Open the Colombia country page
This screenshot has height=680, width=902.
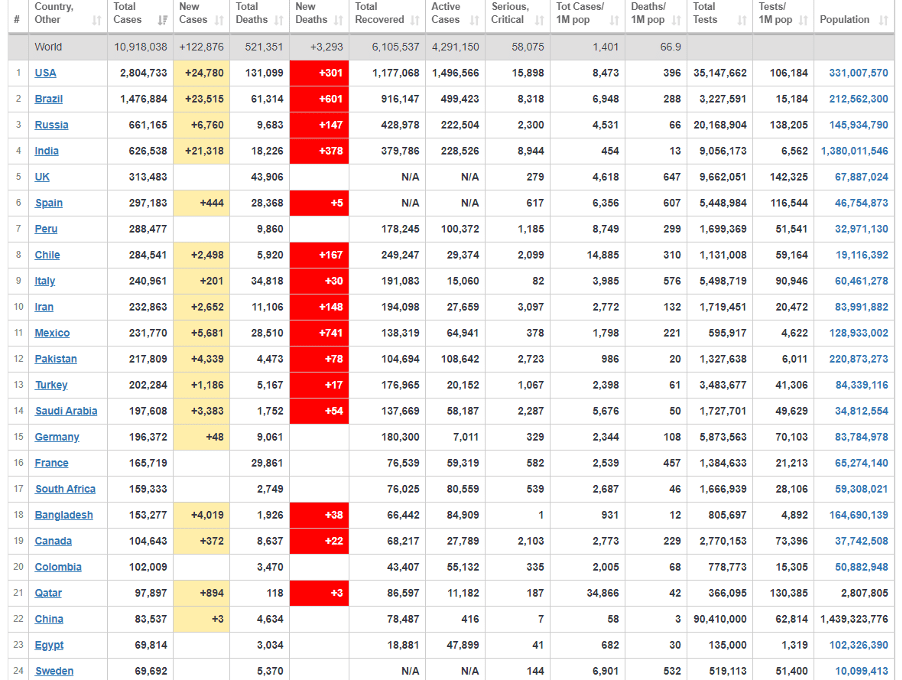pos(58,567)
